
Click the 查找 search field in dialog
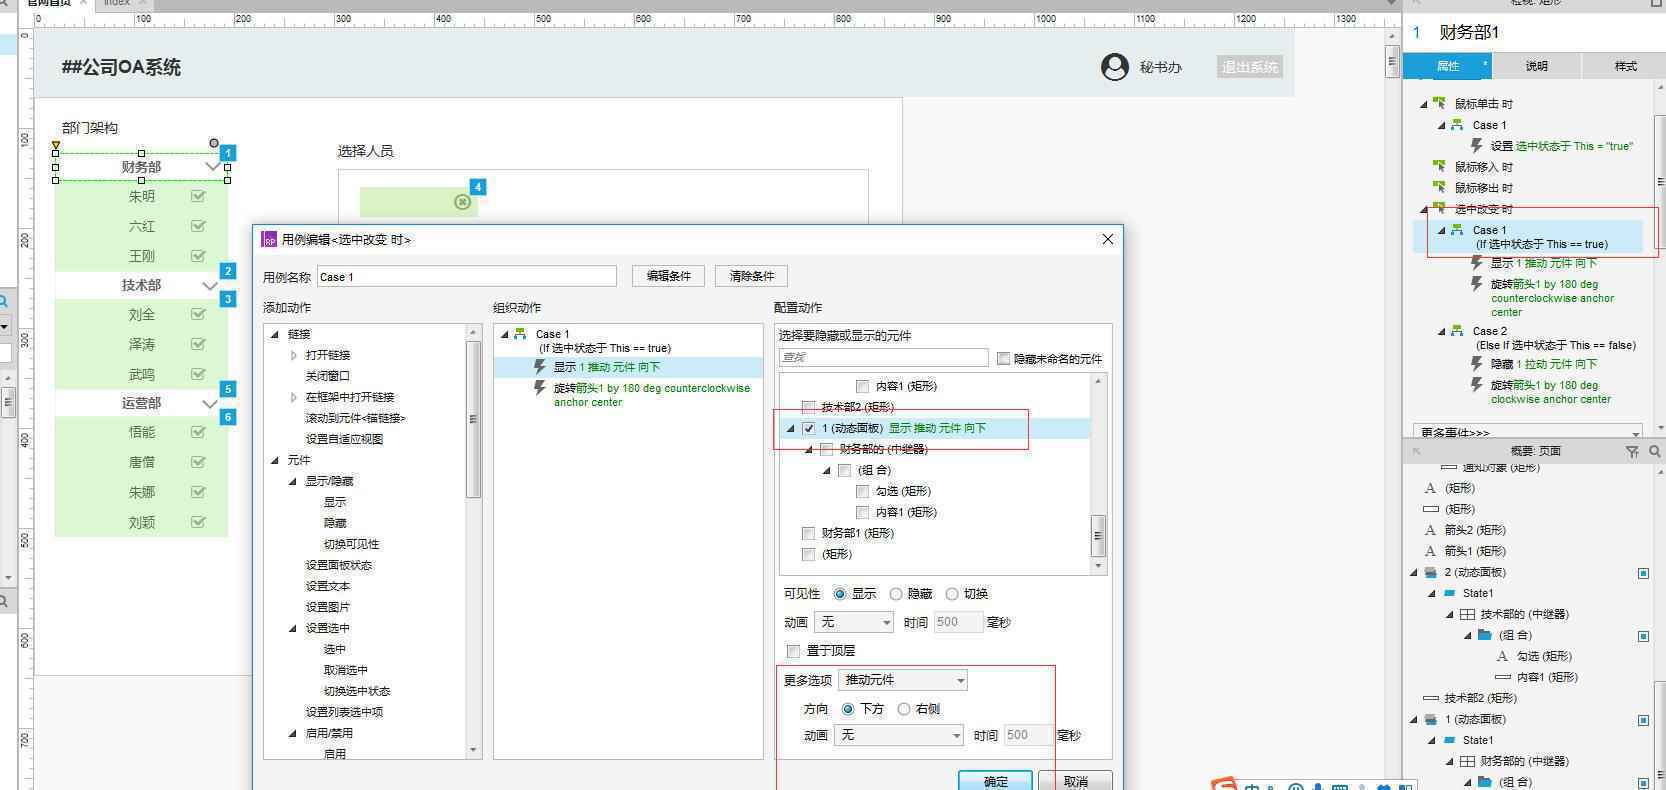pyautogui.click(x=884, y=357)
